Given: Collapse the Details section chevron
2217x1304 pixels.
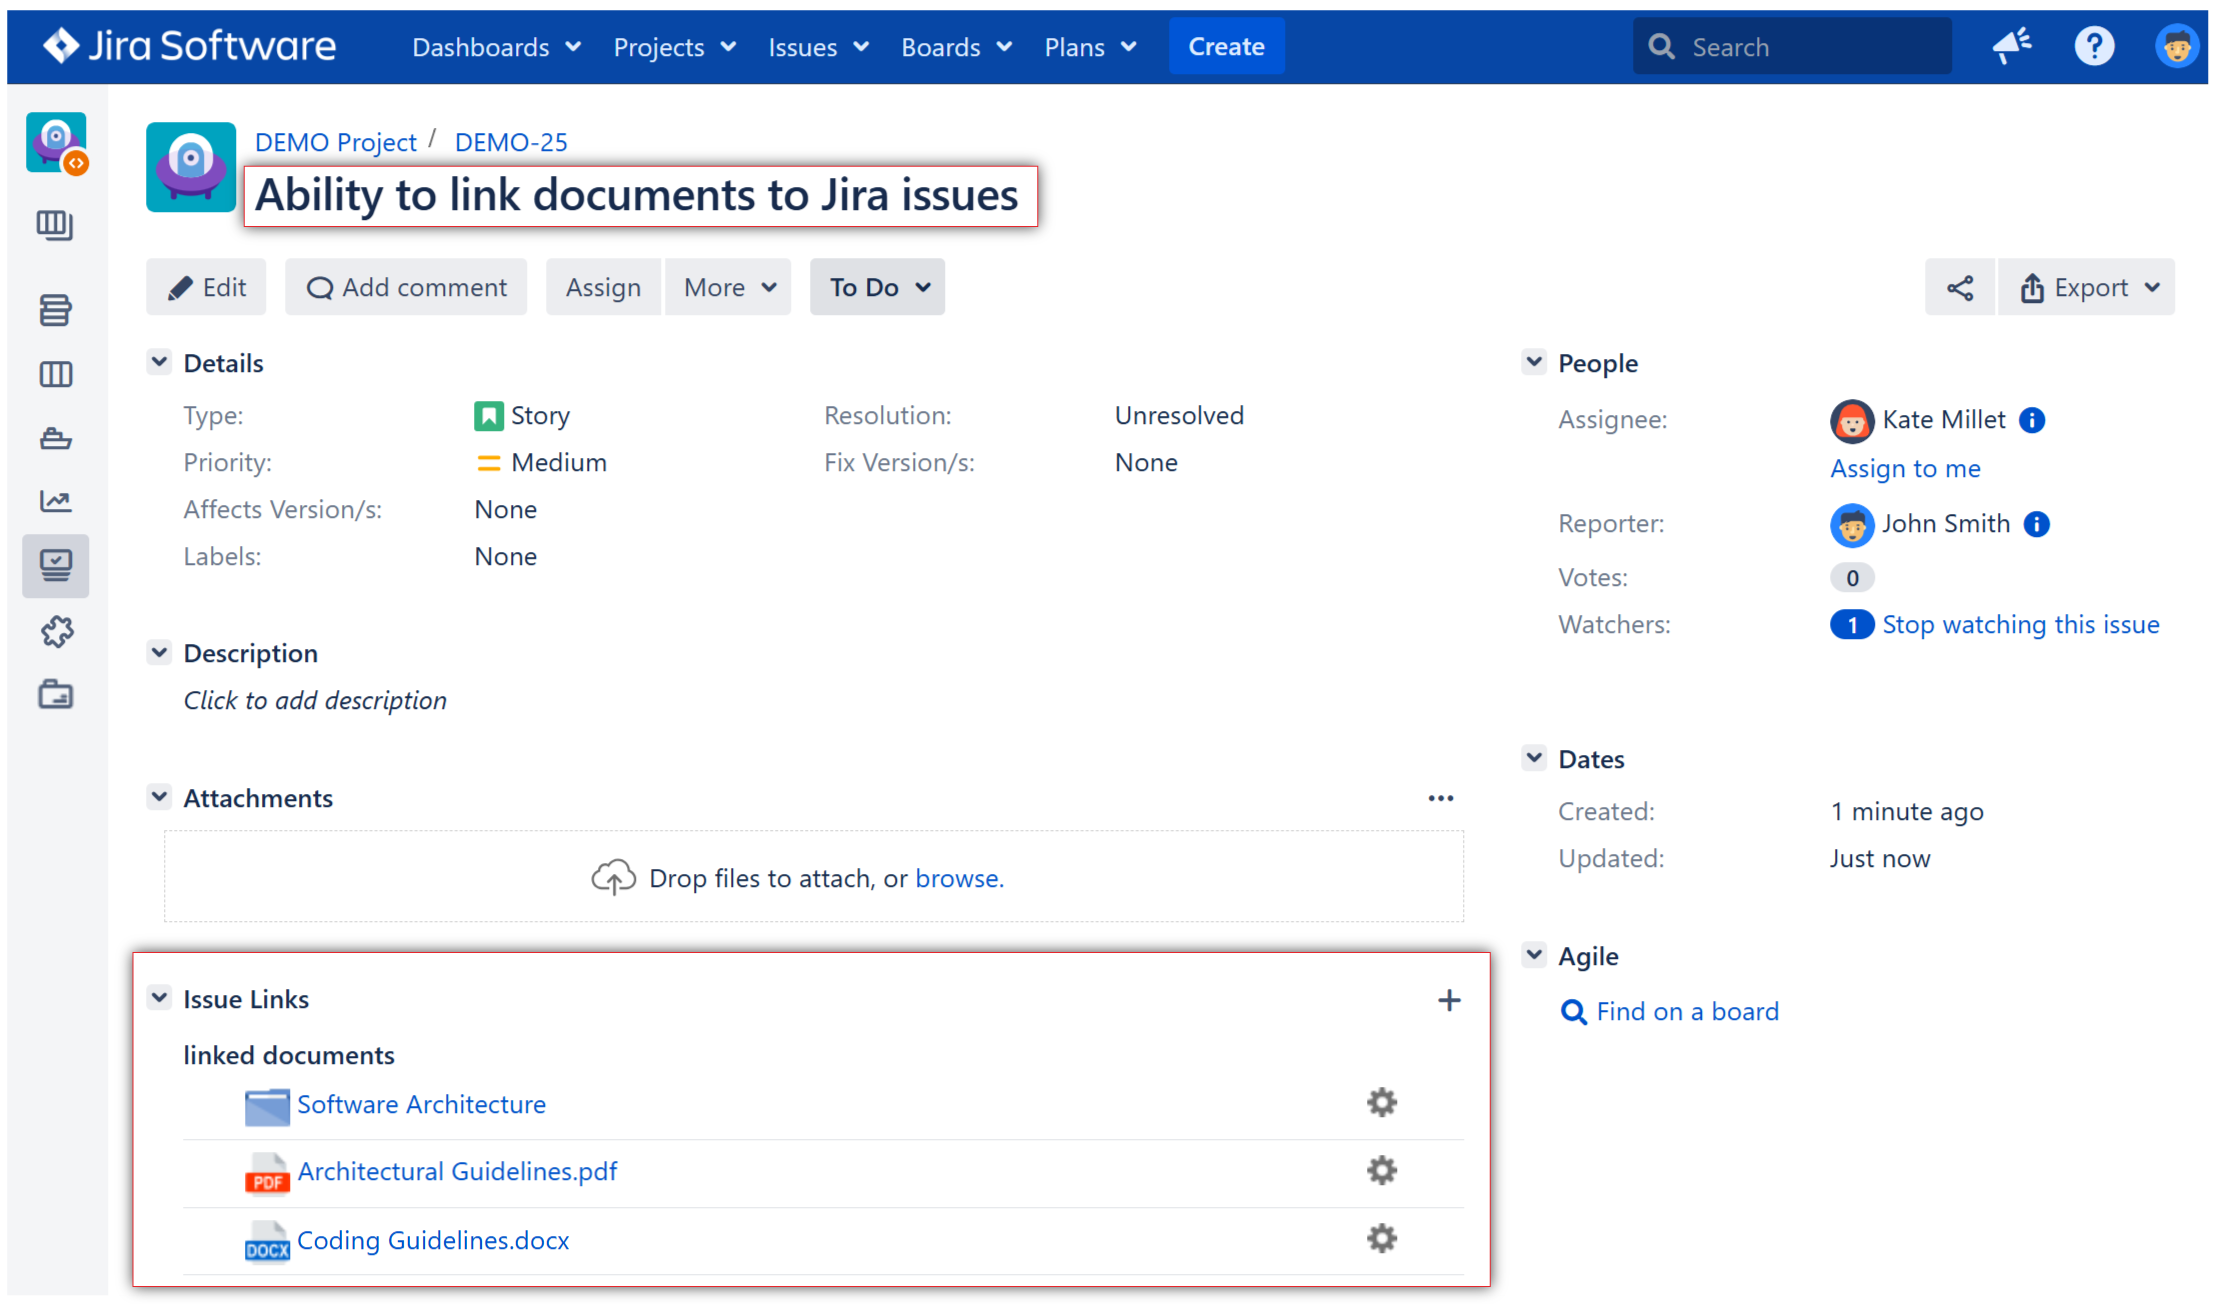Looking at the screenshot, I should point(160,361).
